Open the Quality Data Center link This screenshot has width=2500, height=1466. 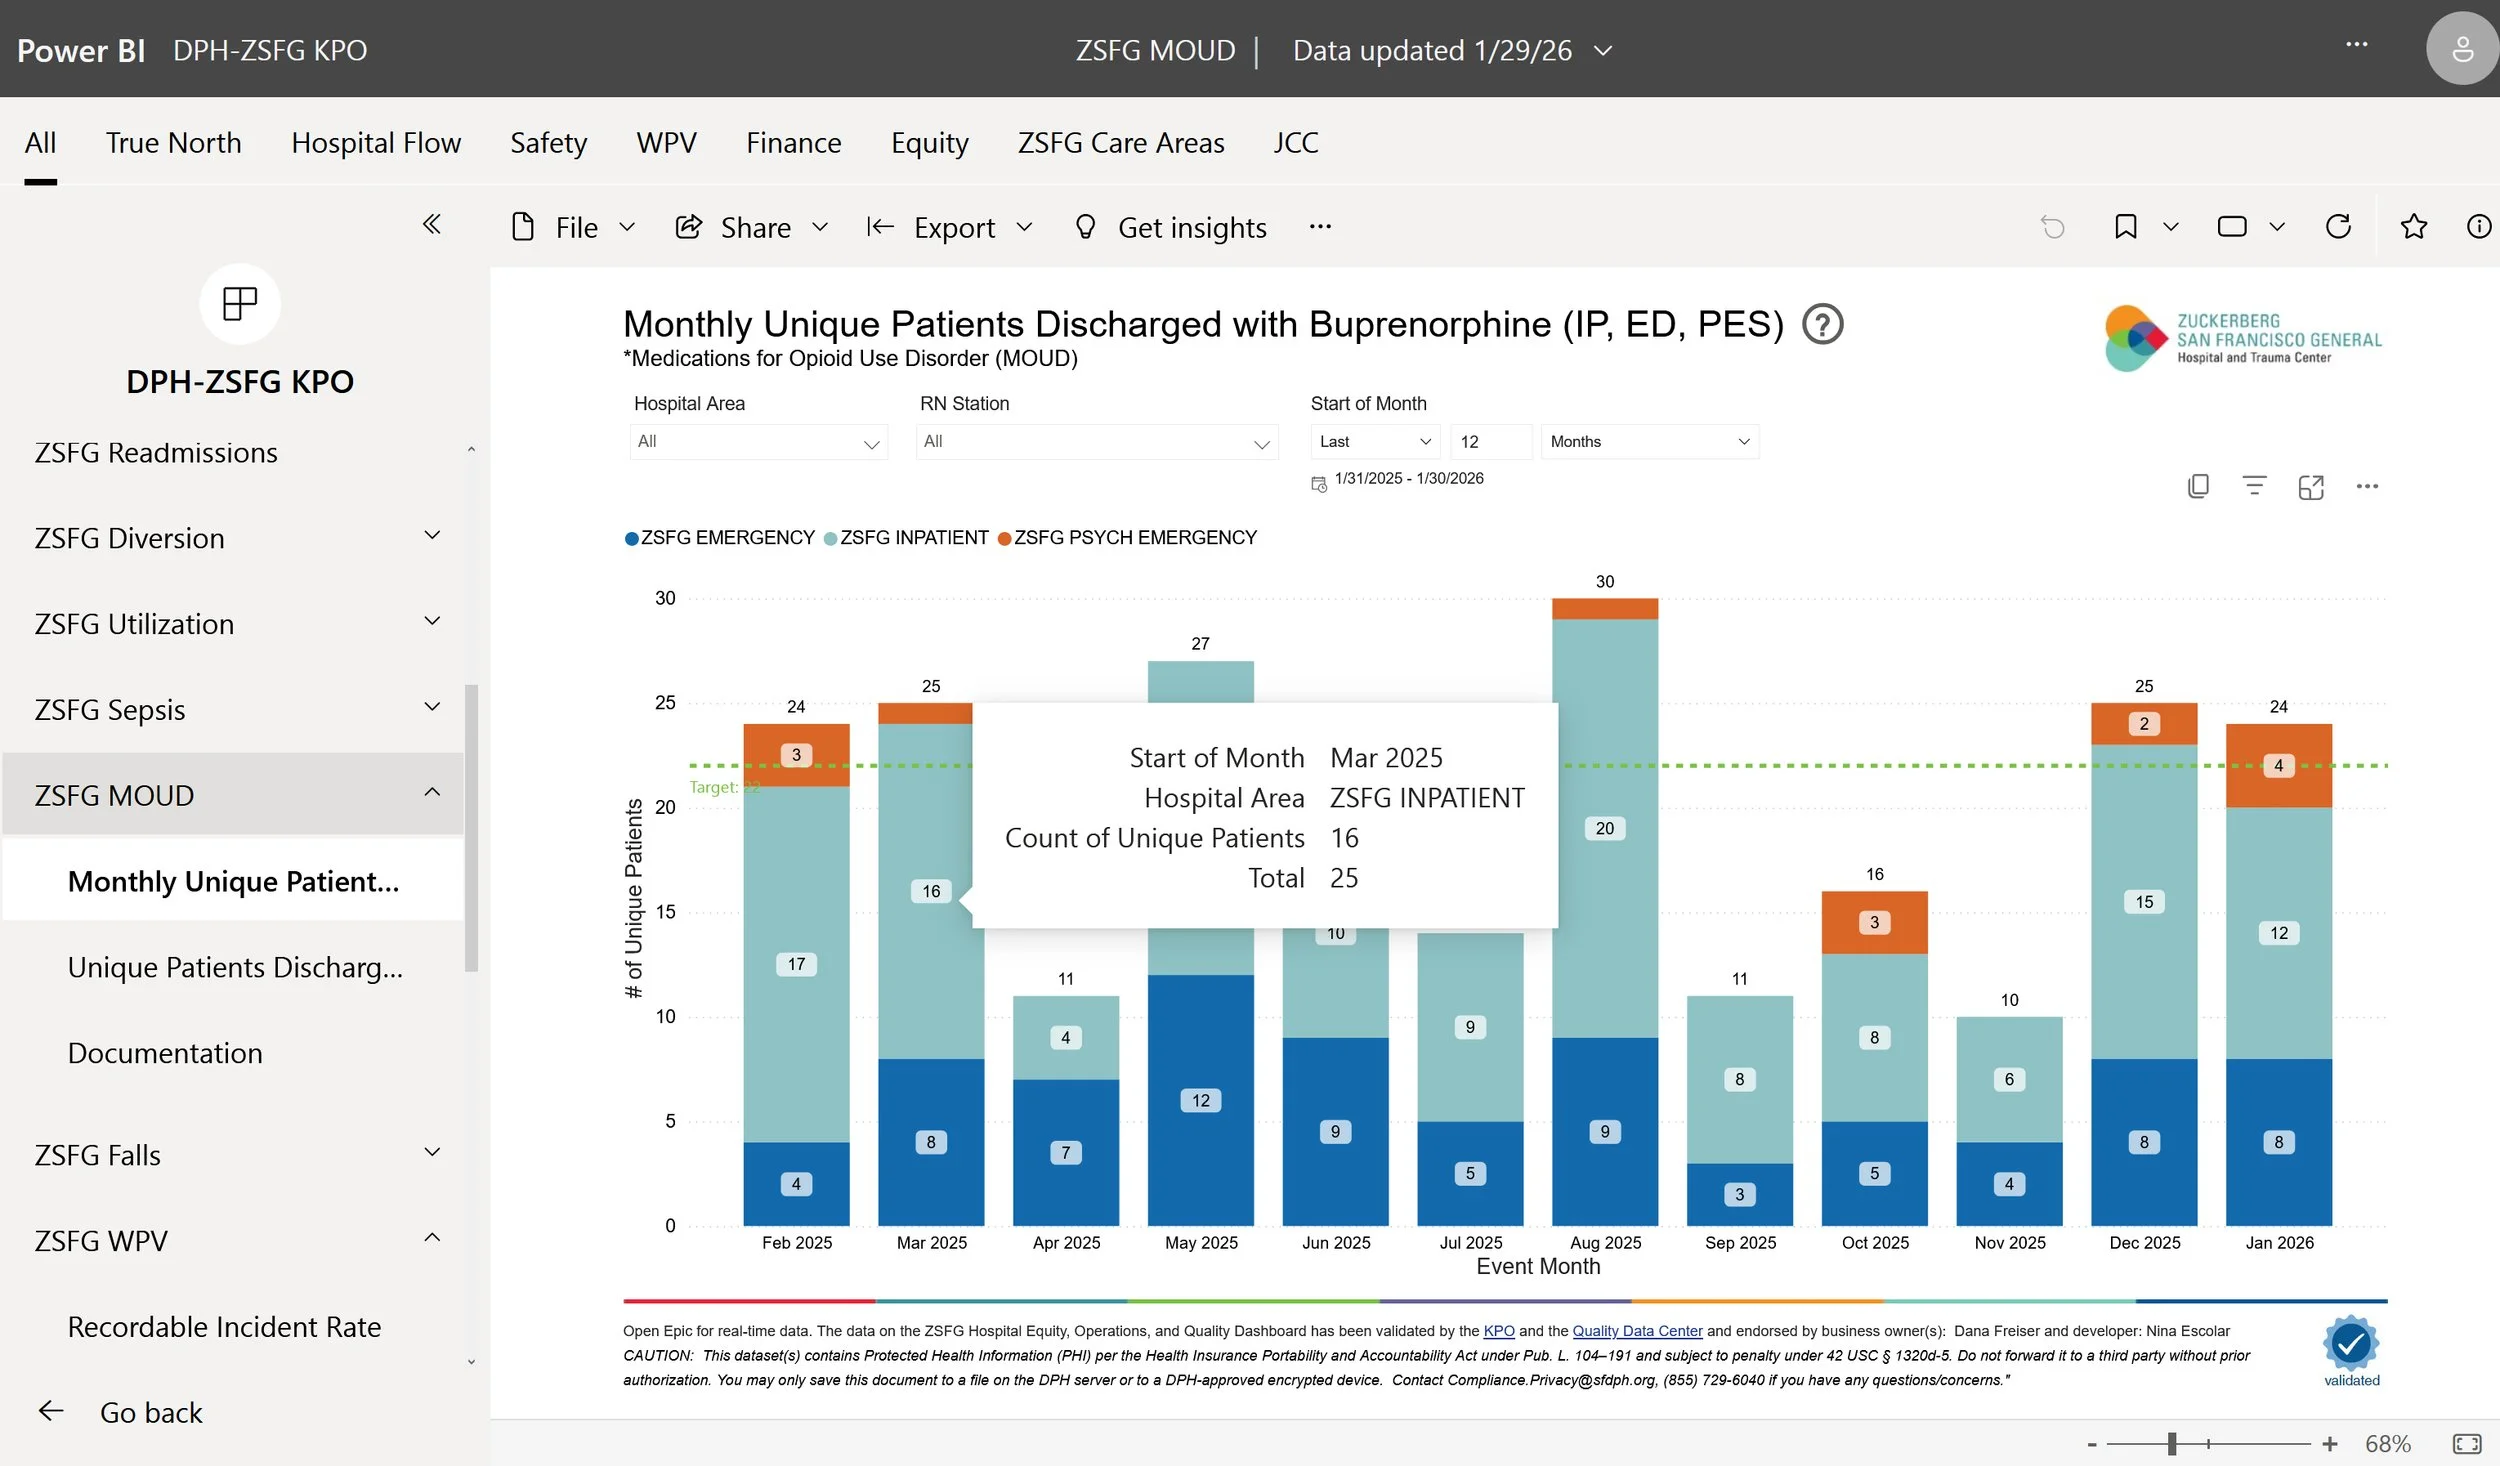(1637, 1331)
